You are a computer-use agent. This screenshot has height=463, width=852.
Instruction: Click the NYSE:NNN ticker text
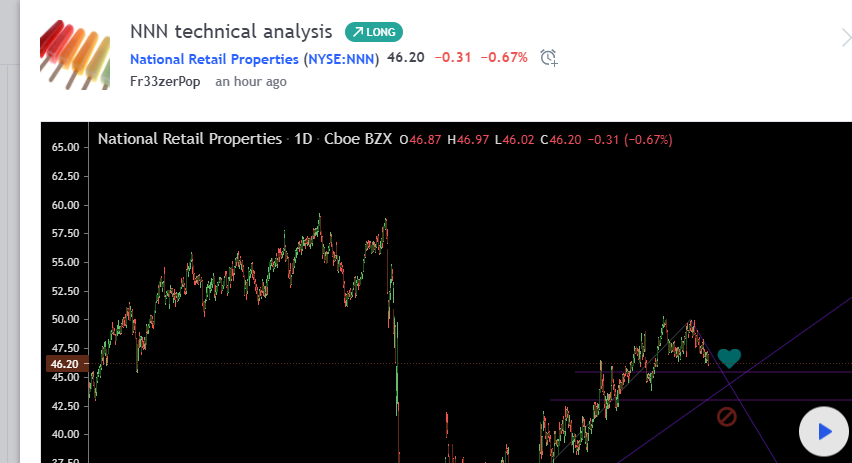[x=341, y=59]
